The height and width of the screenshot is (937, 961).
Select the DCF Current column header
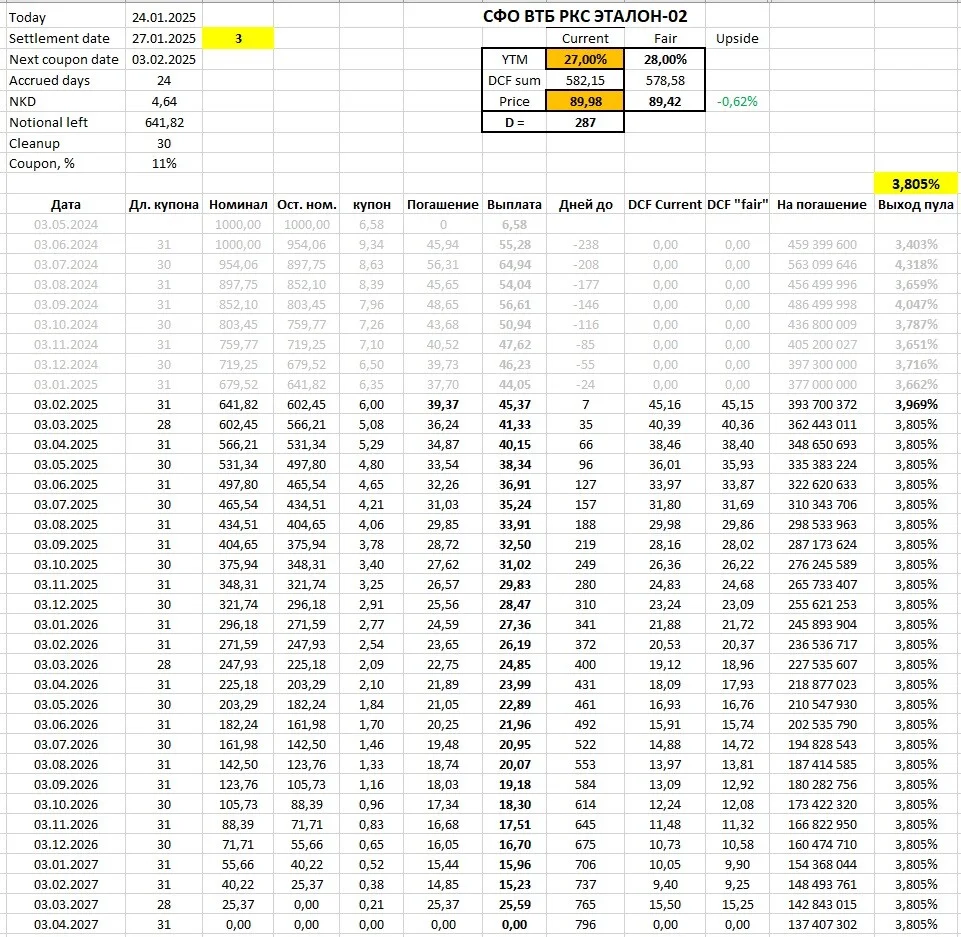pyautogui.click(x=665, y=205)
